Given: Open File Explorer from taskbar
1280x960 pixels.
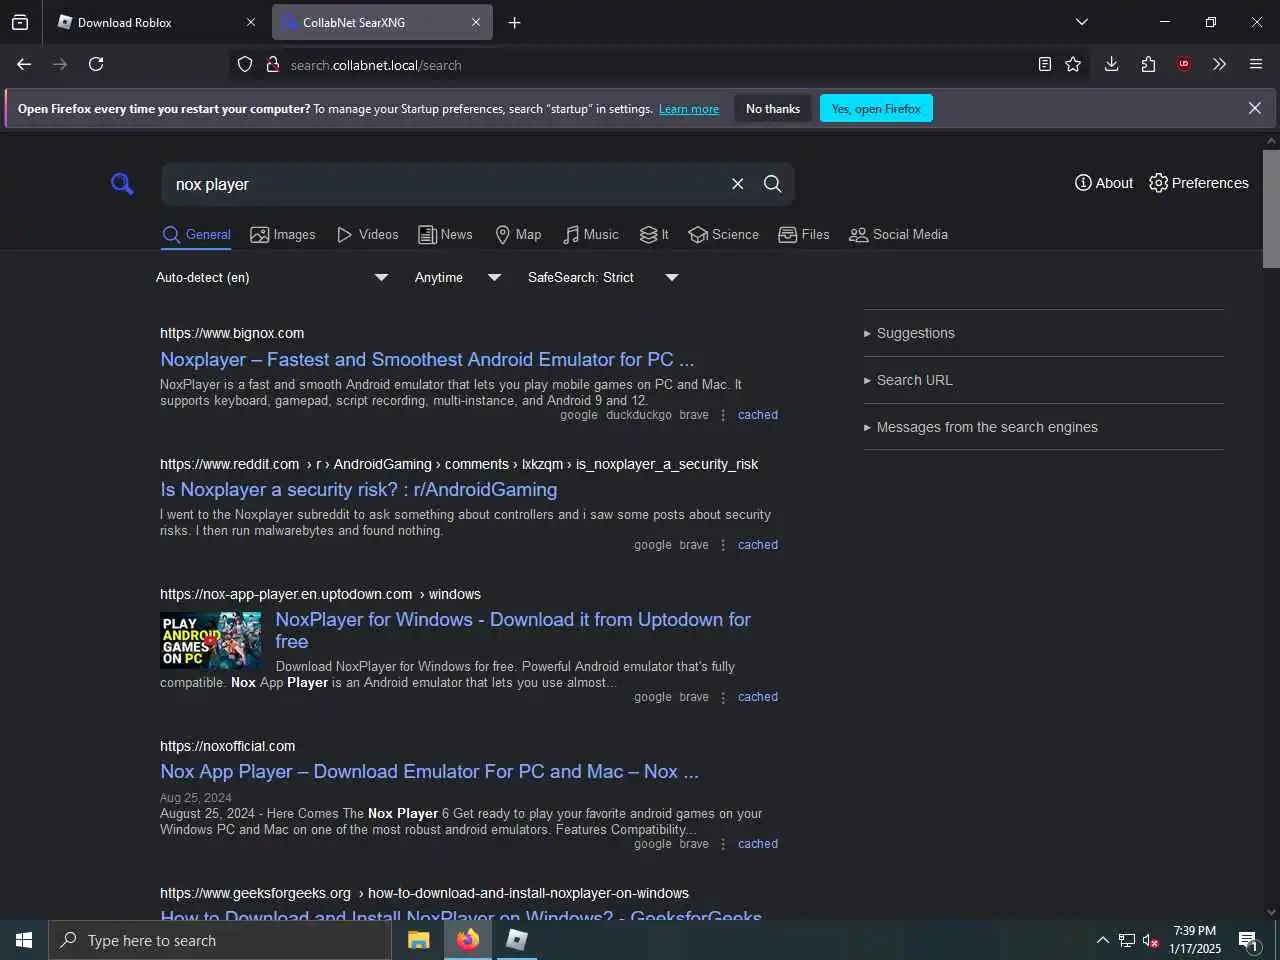Looking at the screenshot, I should click(x=418, y=940).
